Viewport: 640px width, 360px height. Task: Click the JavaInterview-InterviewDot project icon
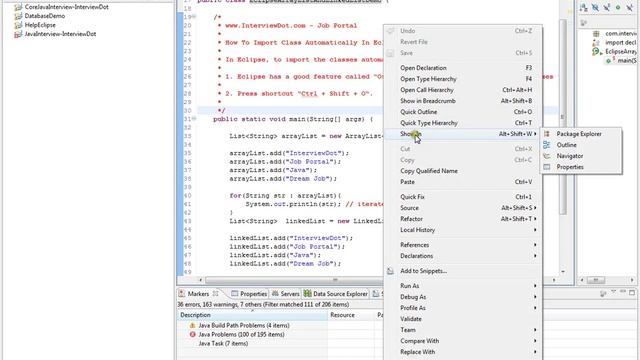tap(18, 34)
